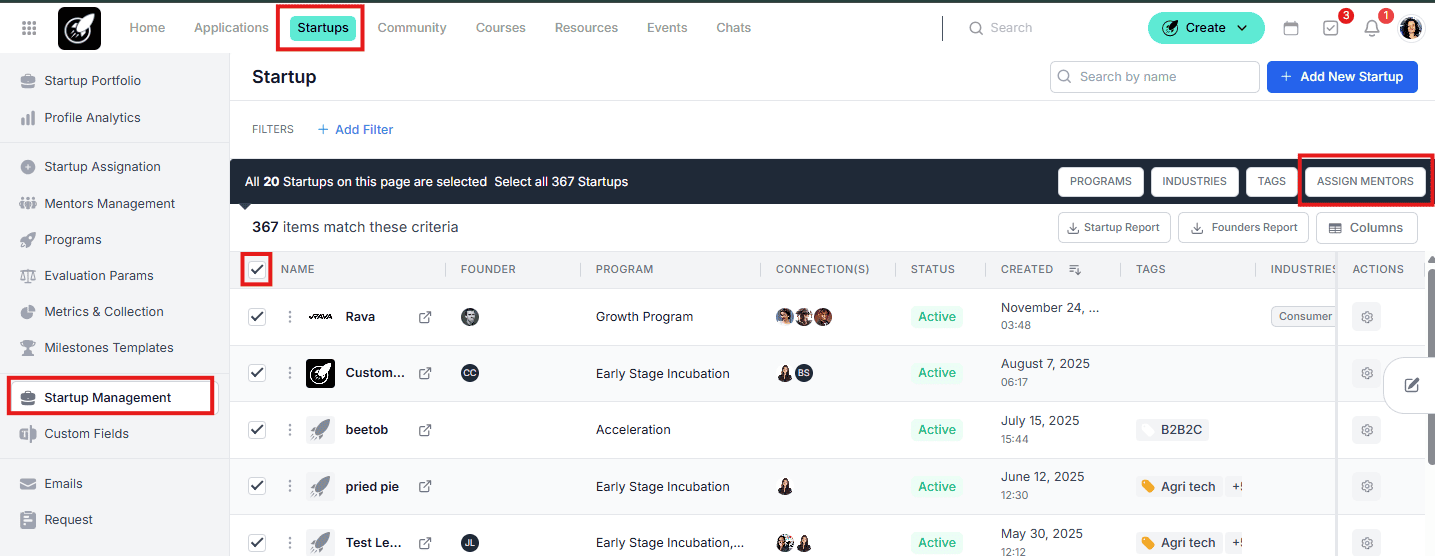This screenshot has width=1435, height=556.
Task: Uncheck the beetob row checkbox
Action: coord(257,430)
